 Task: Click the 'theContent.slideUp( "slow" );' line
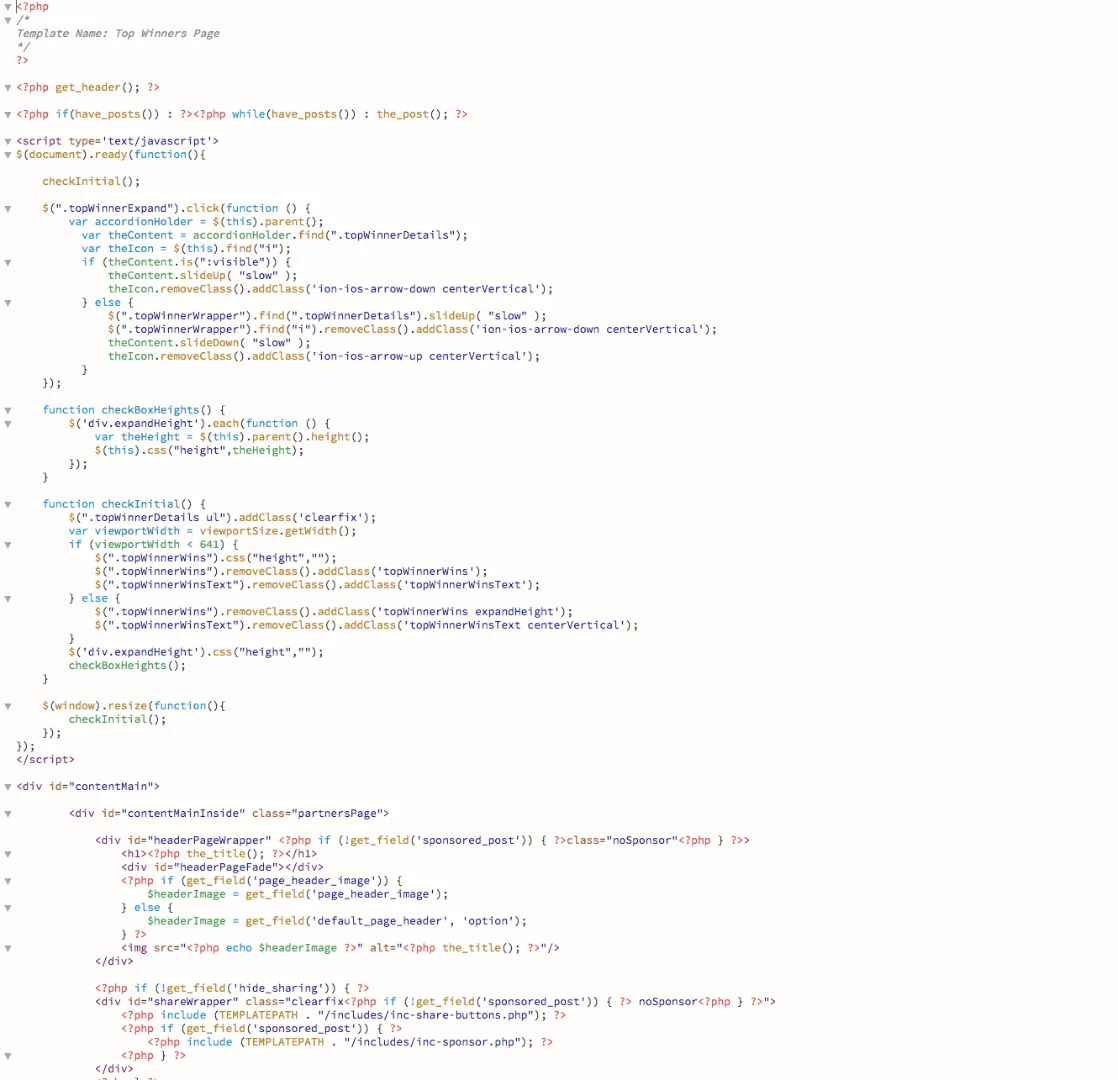point(202,276)
